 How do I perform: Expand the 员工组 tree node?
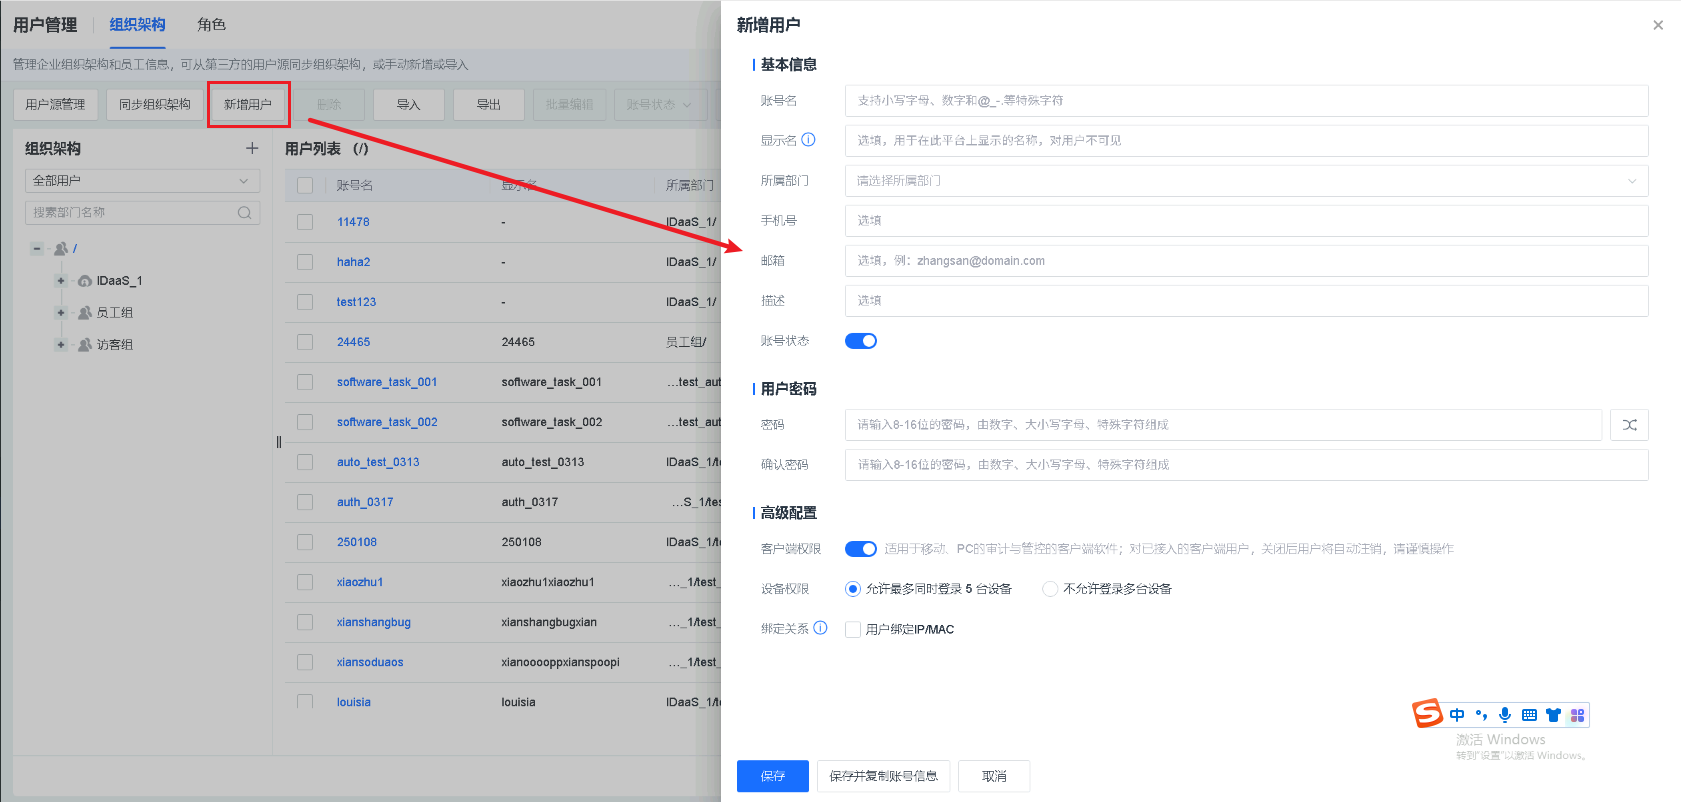[61, 313]
